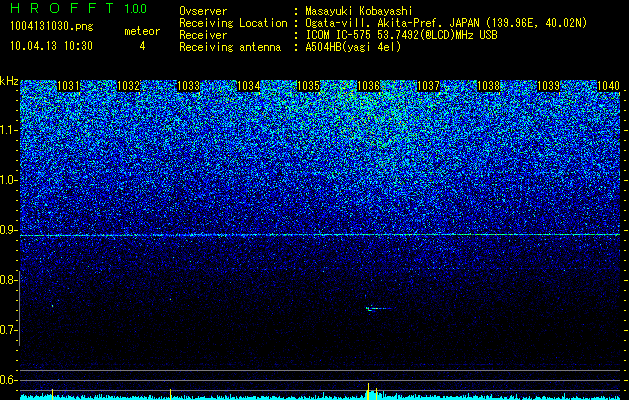Click the 1034 time label
This screenshot has width=629, height=400.
pyautogui.click(x=248, y=86)
